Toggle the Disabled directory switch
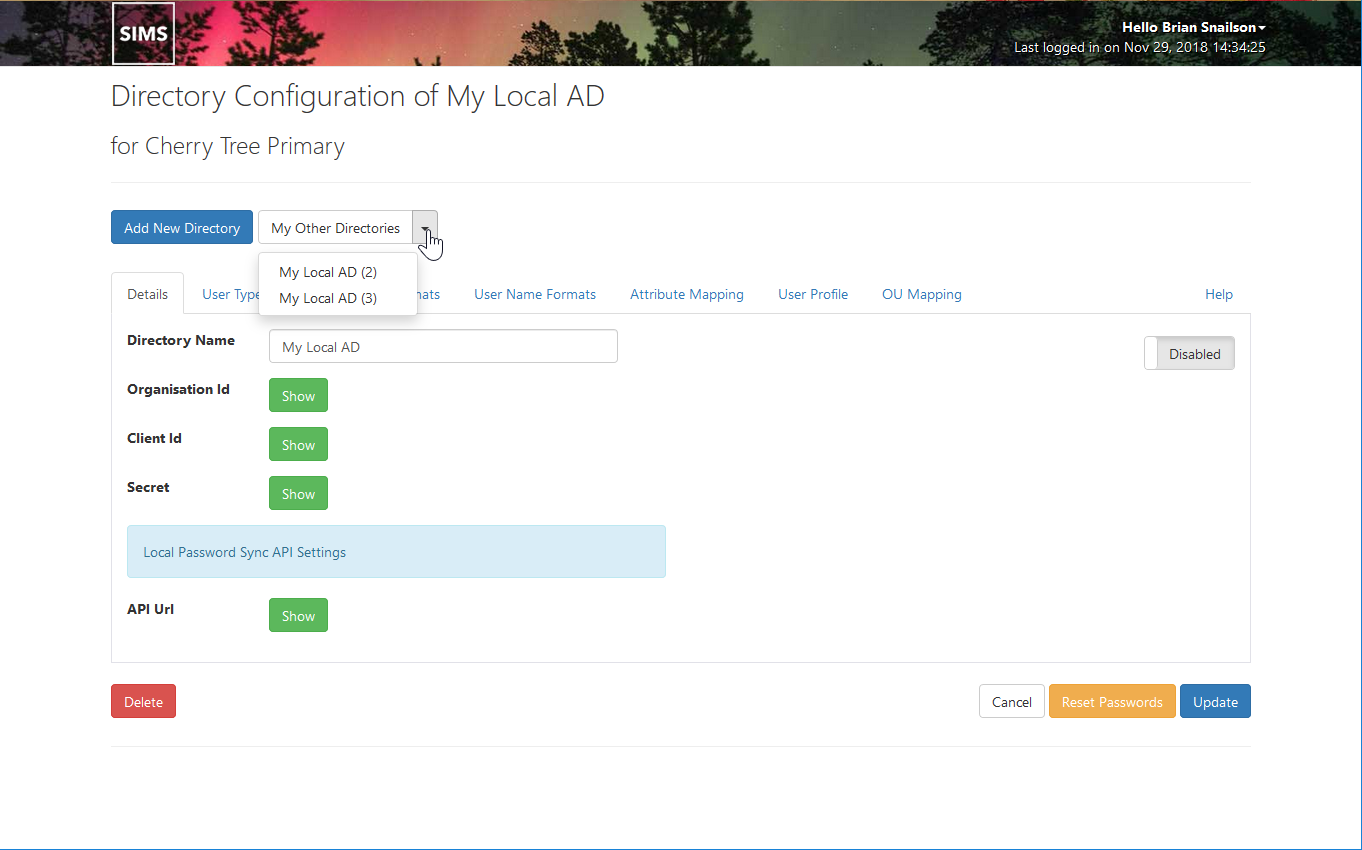 [1189, 353]
